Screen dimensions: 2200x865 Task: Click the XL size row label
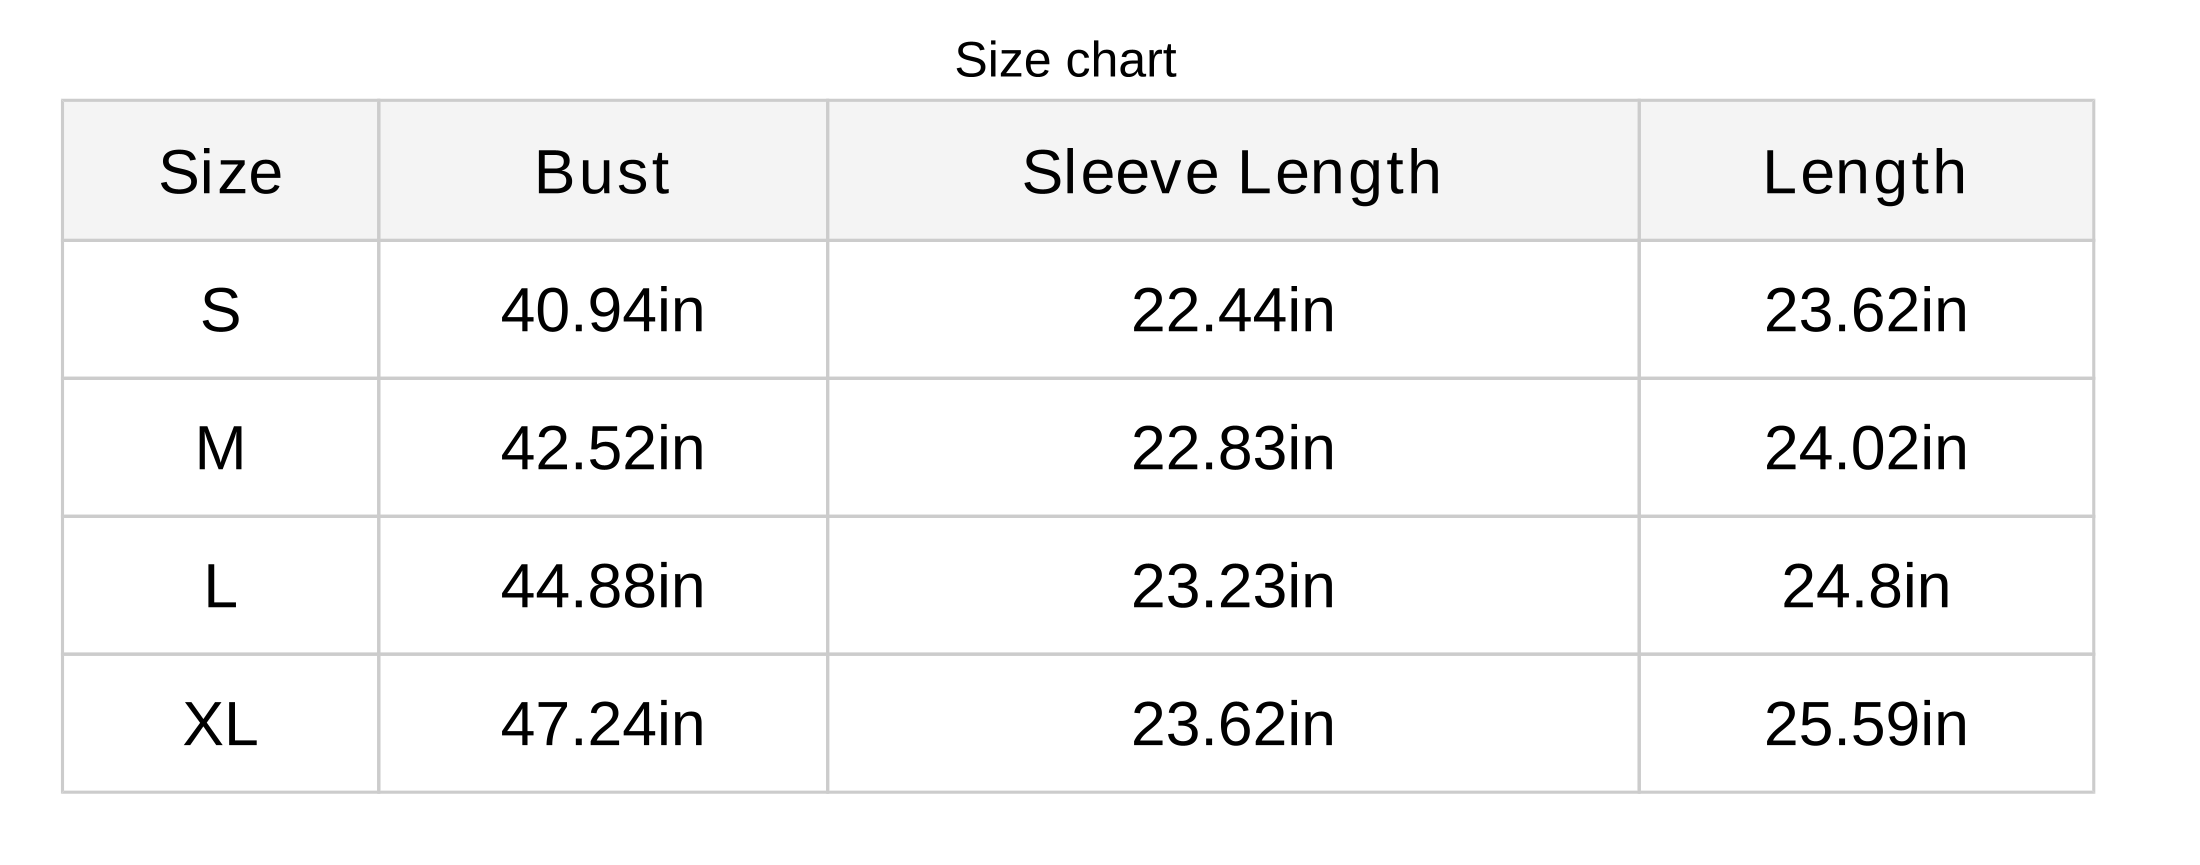(221, 724)
